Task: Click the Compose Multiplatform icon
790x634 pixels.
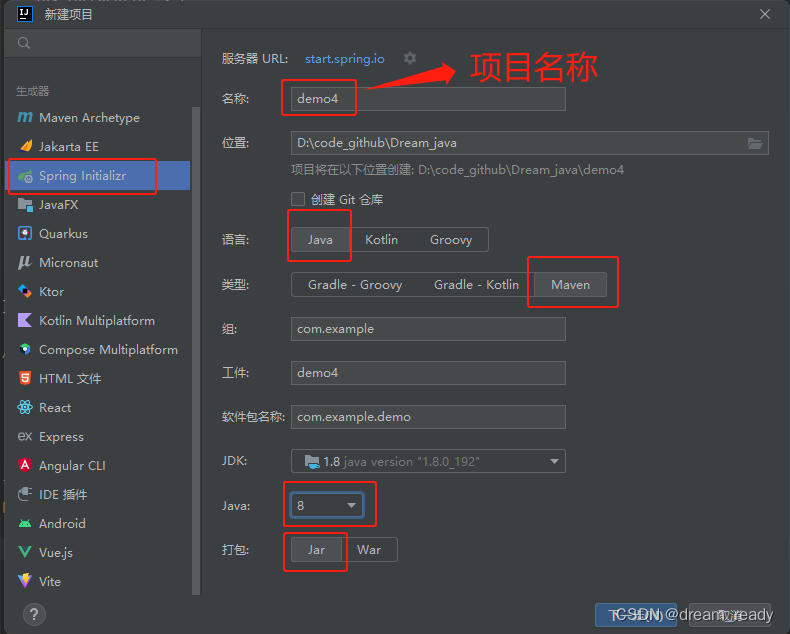Action: point(25,349)
